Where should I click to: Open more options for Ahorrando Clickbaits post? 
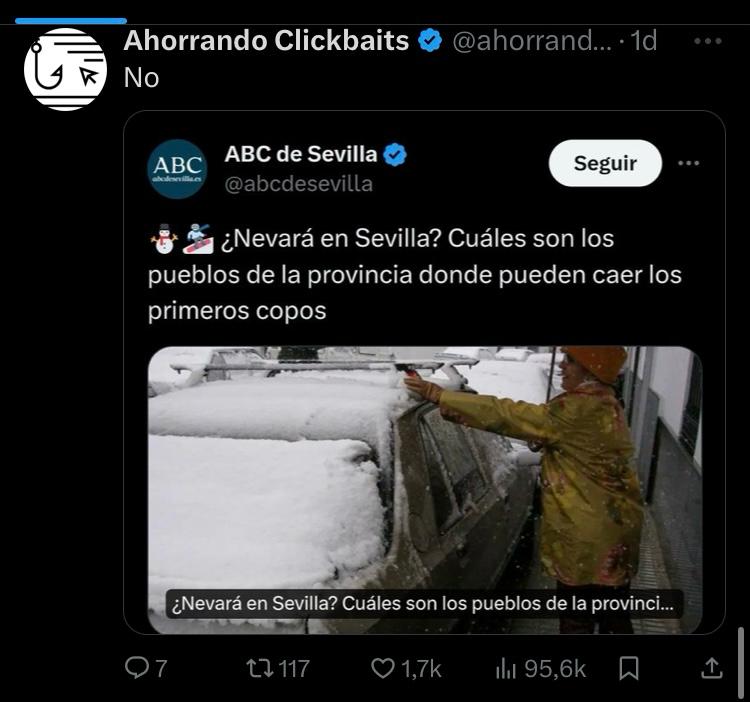[x=707, y=41]
